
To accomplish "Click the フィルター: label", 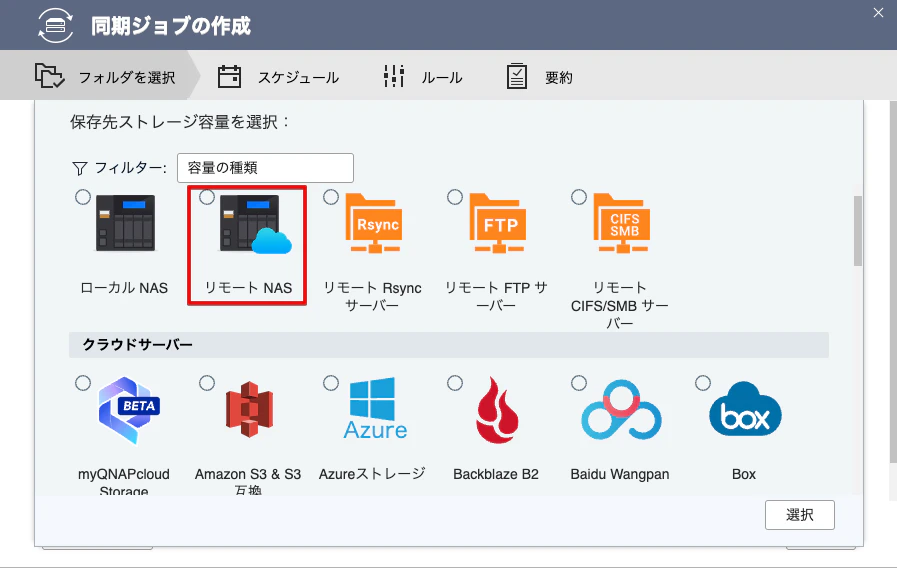I will pos(130,168).
